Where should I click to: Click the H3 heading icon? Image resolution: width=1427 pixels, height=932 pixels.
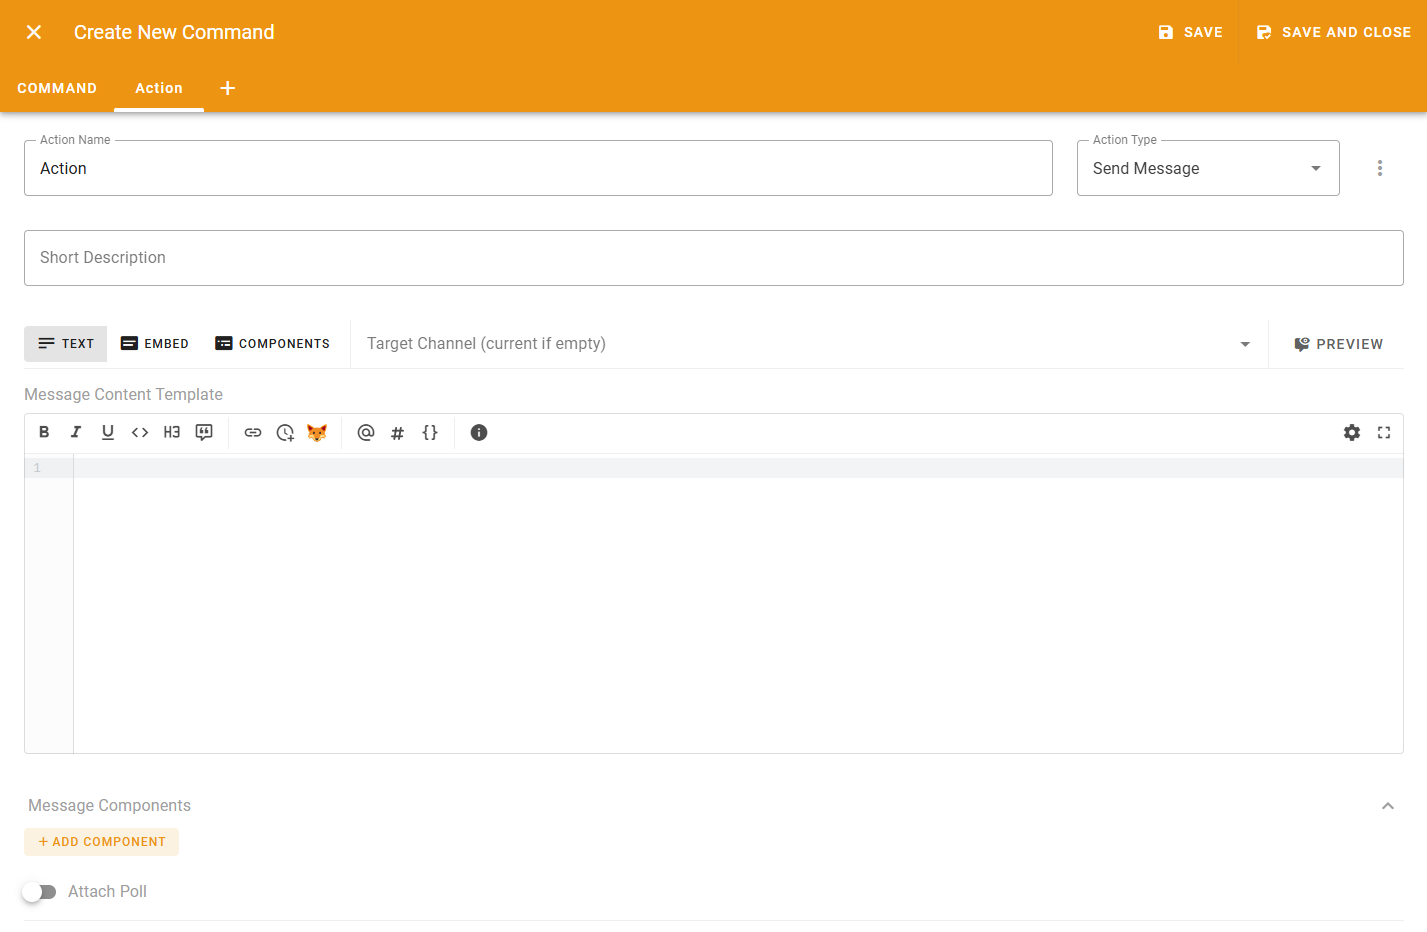172,432
